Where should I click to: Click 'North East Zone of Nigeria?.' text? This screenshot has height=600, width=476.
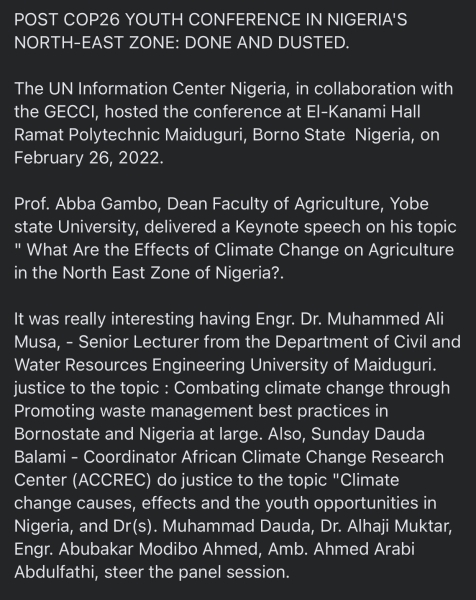[x=173, y=273]
